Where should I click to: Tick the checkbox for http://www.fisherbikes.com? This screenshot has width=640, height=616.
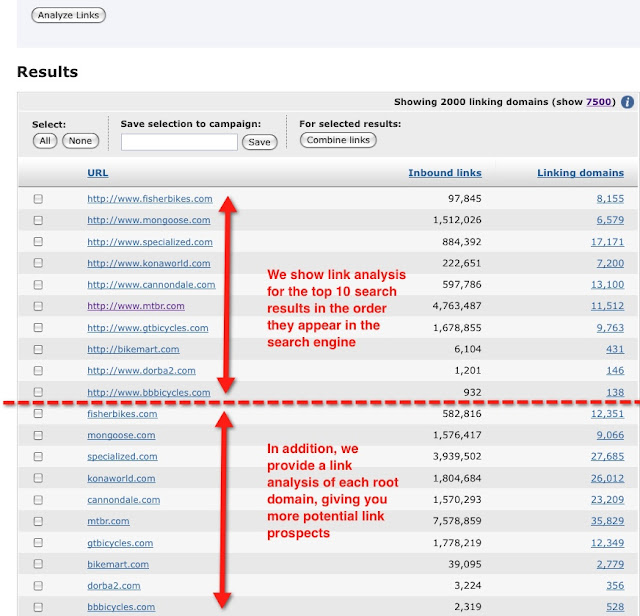coord(39,199)
